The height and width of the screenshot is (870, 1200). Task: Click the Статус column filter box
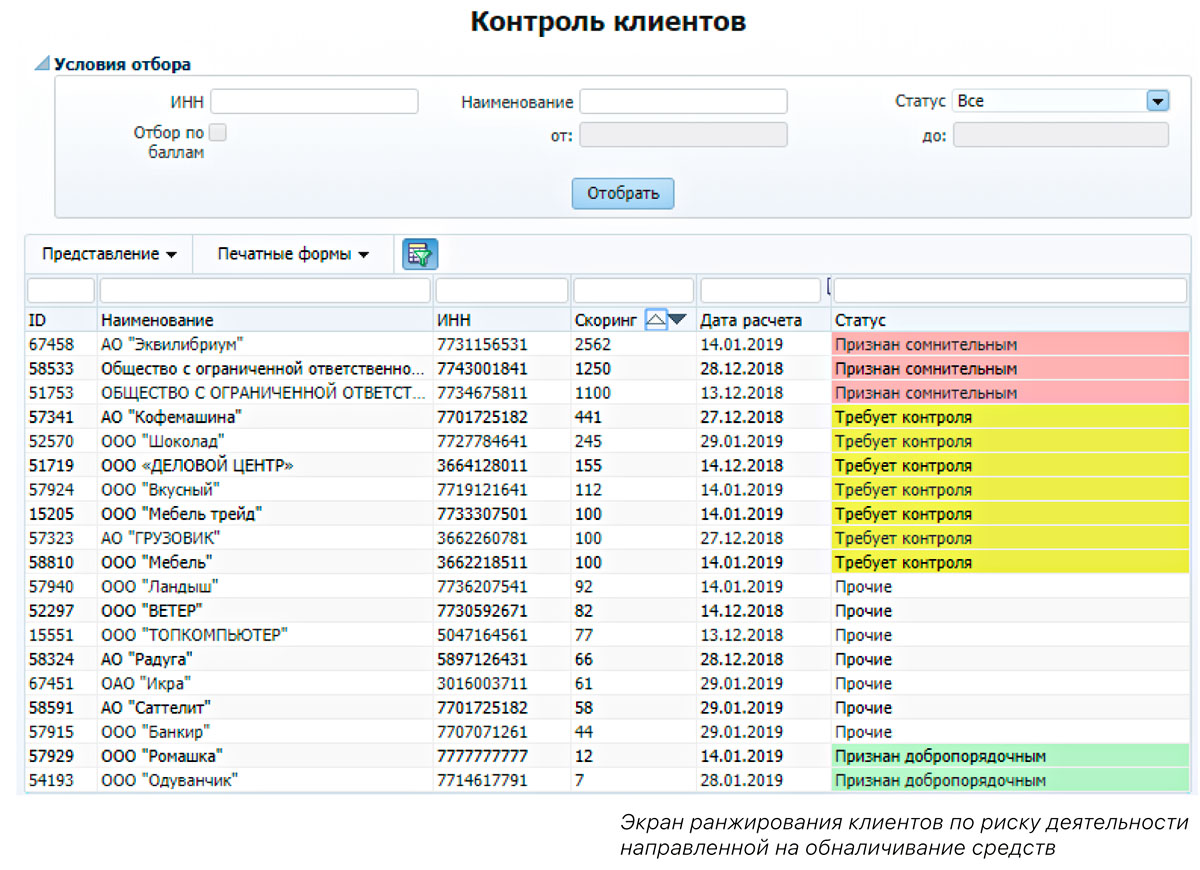pyautogui.click(x=1010, y=290)
